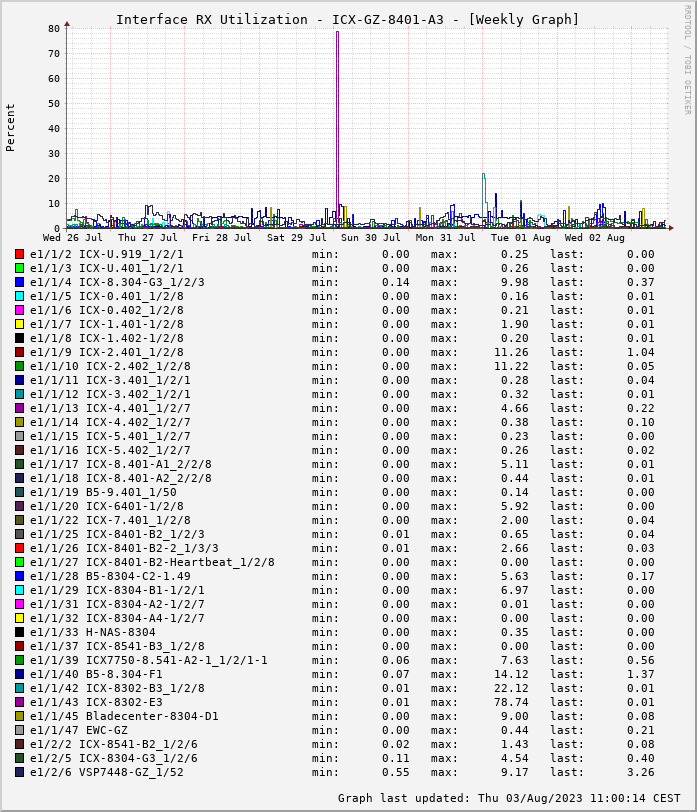Select the Sun 30 Jul axis label
This screenshot has width=697, height=812.
370,238
